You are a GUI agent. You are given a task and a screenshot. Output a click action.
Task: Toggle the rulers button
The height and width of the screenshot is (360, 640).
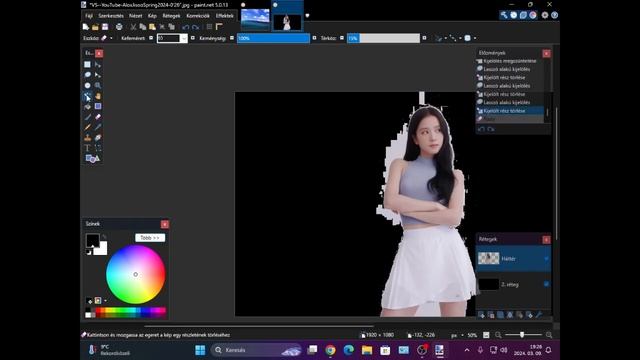(219, 27)
